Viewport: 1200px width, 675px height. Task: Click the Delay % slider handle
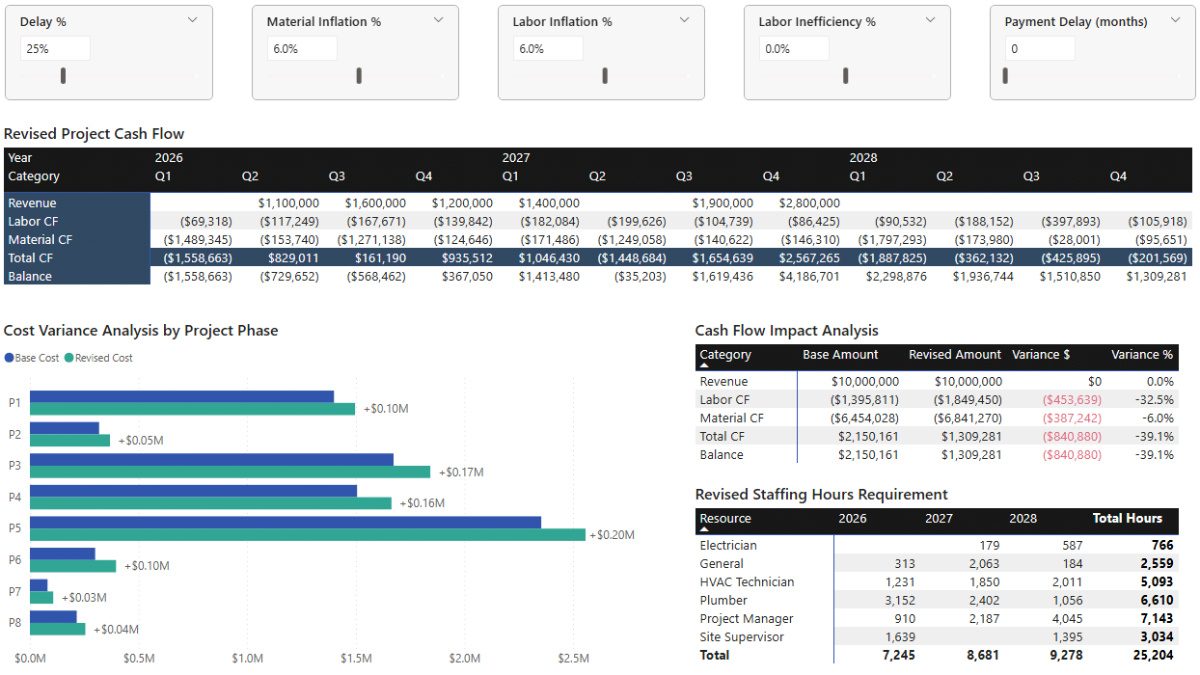click(x=63, y=75)
